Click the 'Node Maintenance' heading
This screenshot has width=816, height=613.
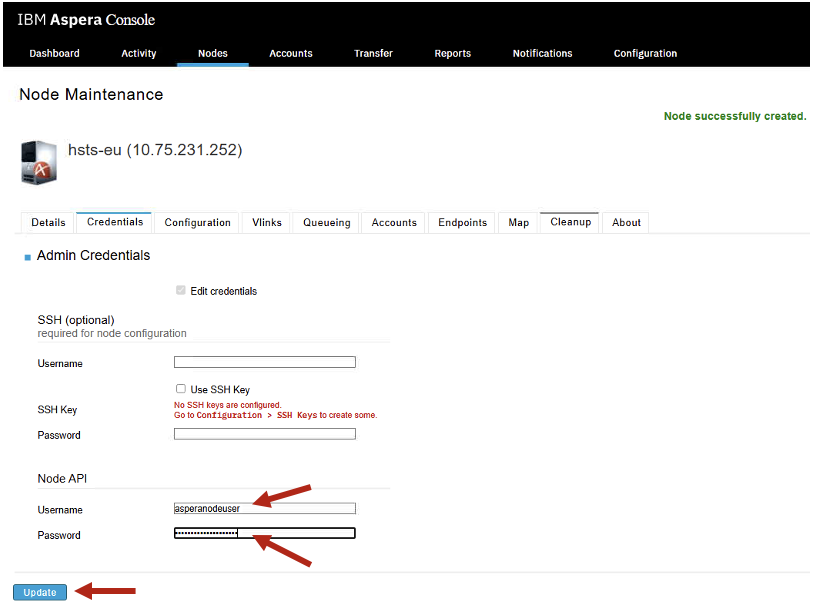tap(91, 94)
